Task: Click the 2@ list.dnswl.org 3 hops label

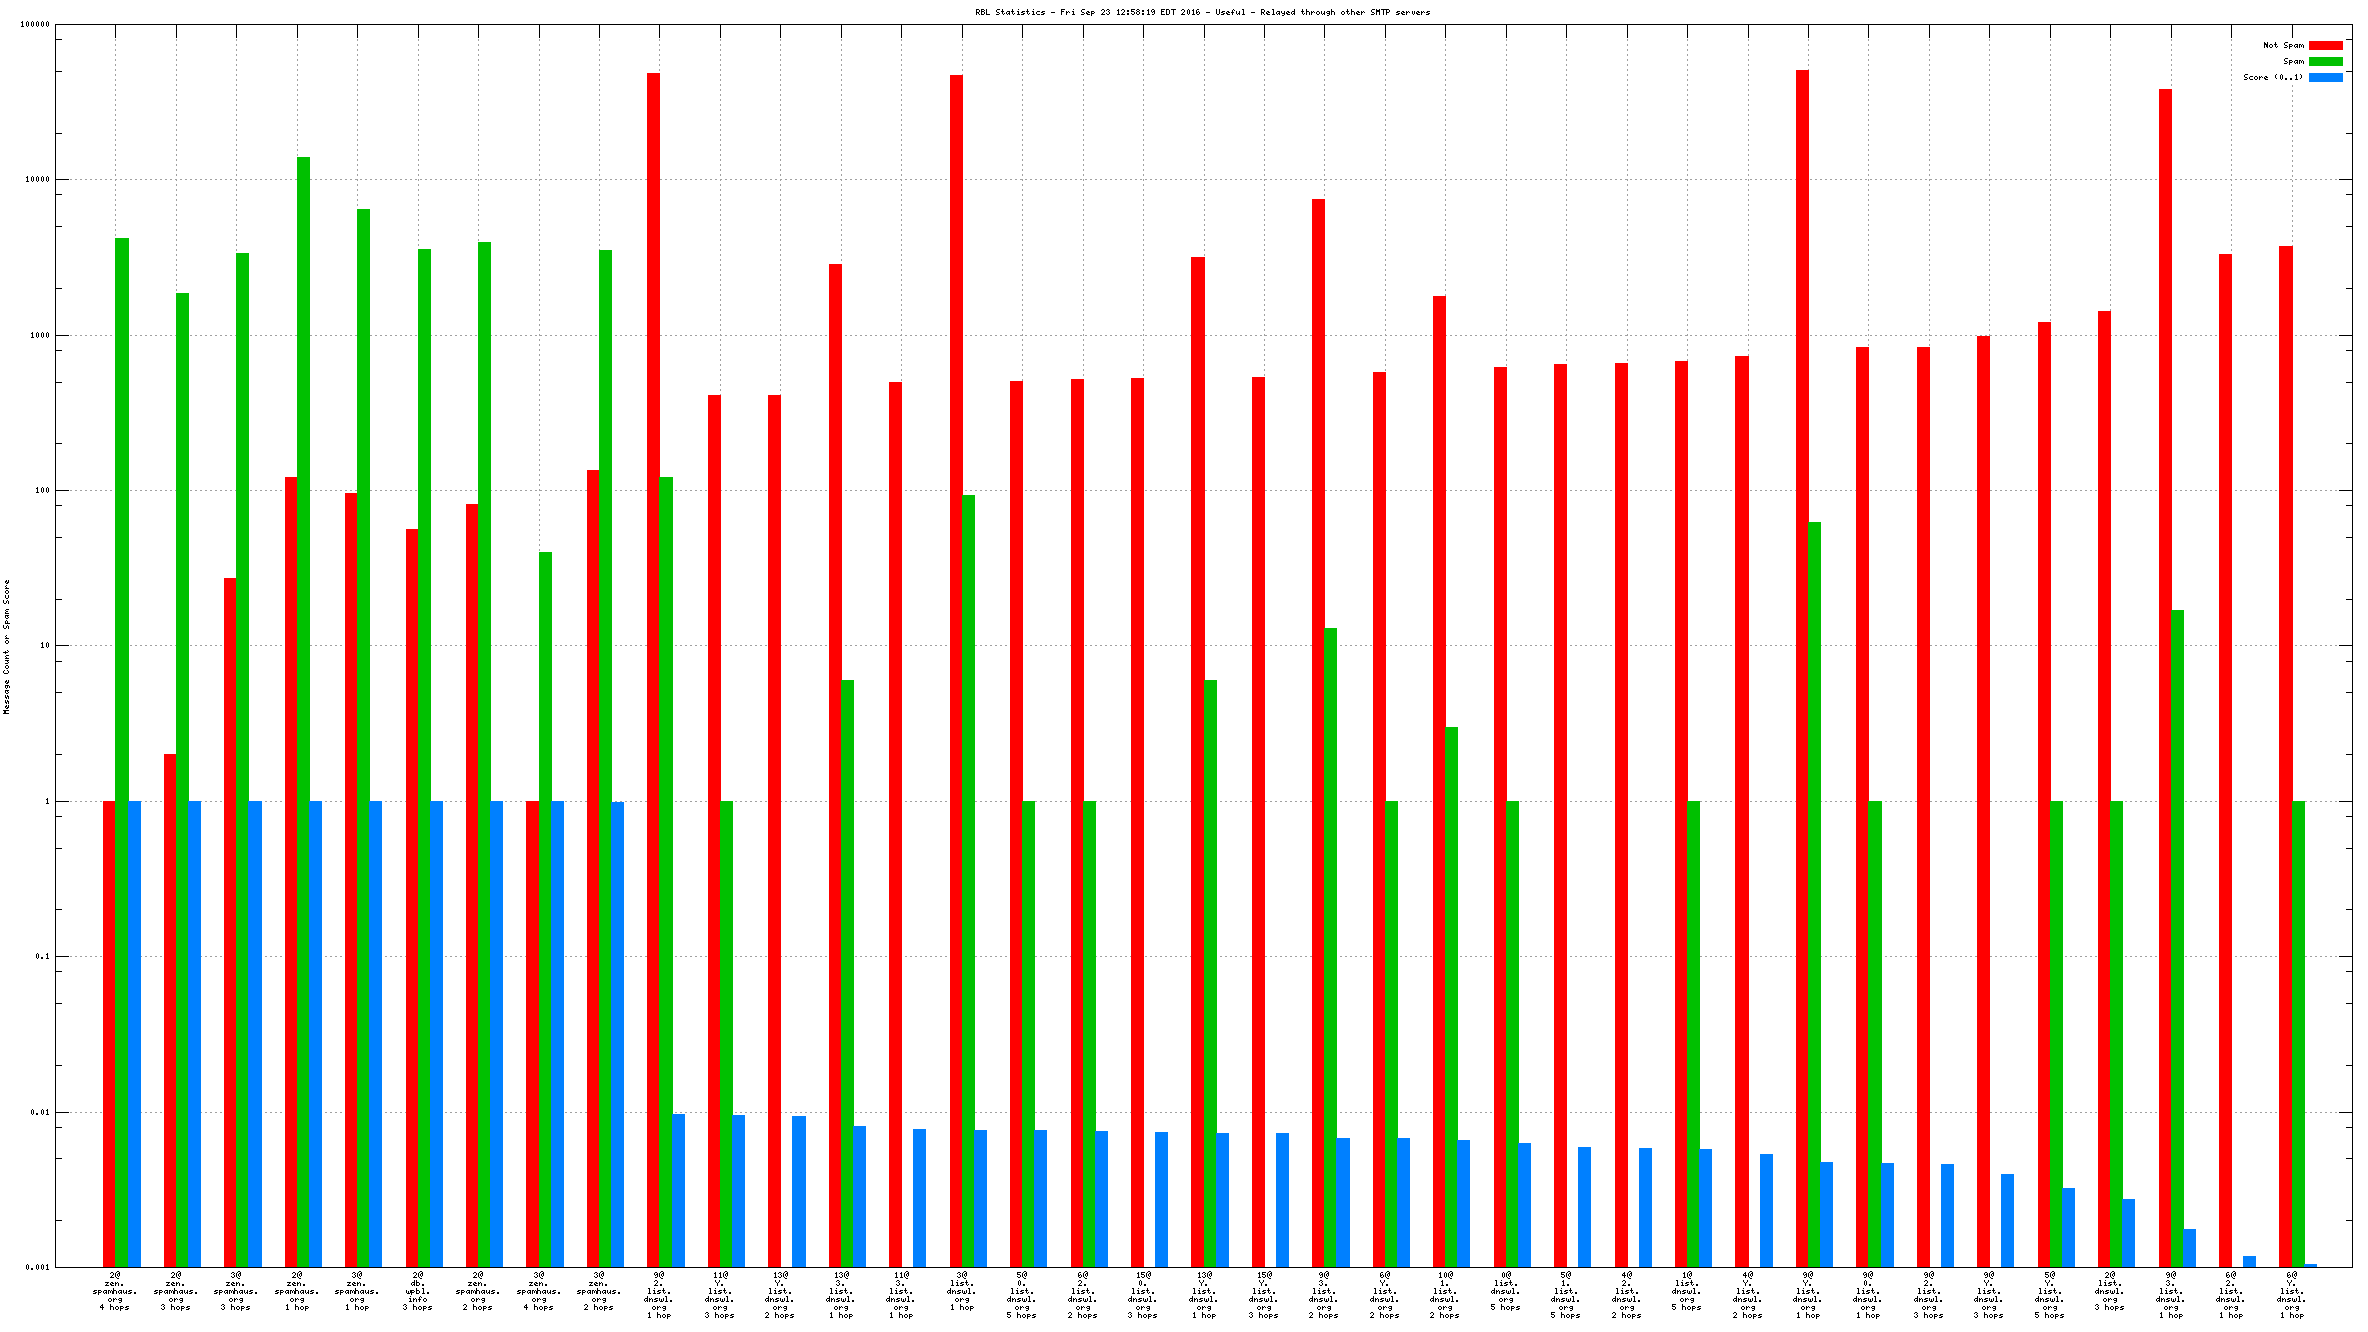Action: [x=2110, y=1291]
